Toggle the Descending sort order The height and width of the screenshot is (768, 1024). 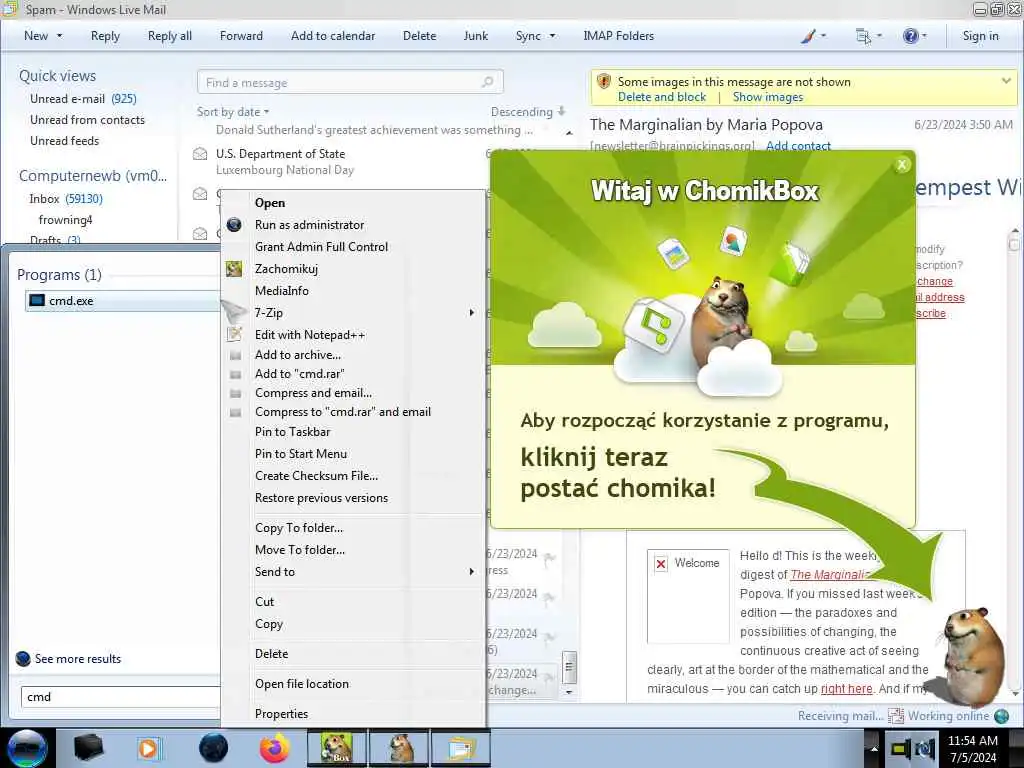(528, 112)
